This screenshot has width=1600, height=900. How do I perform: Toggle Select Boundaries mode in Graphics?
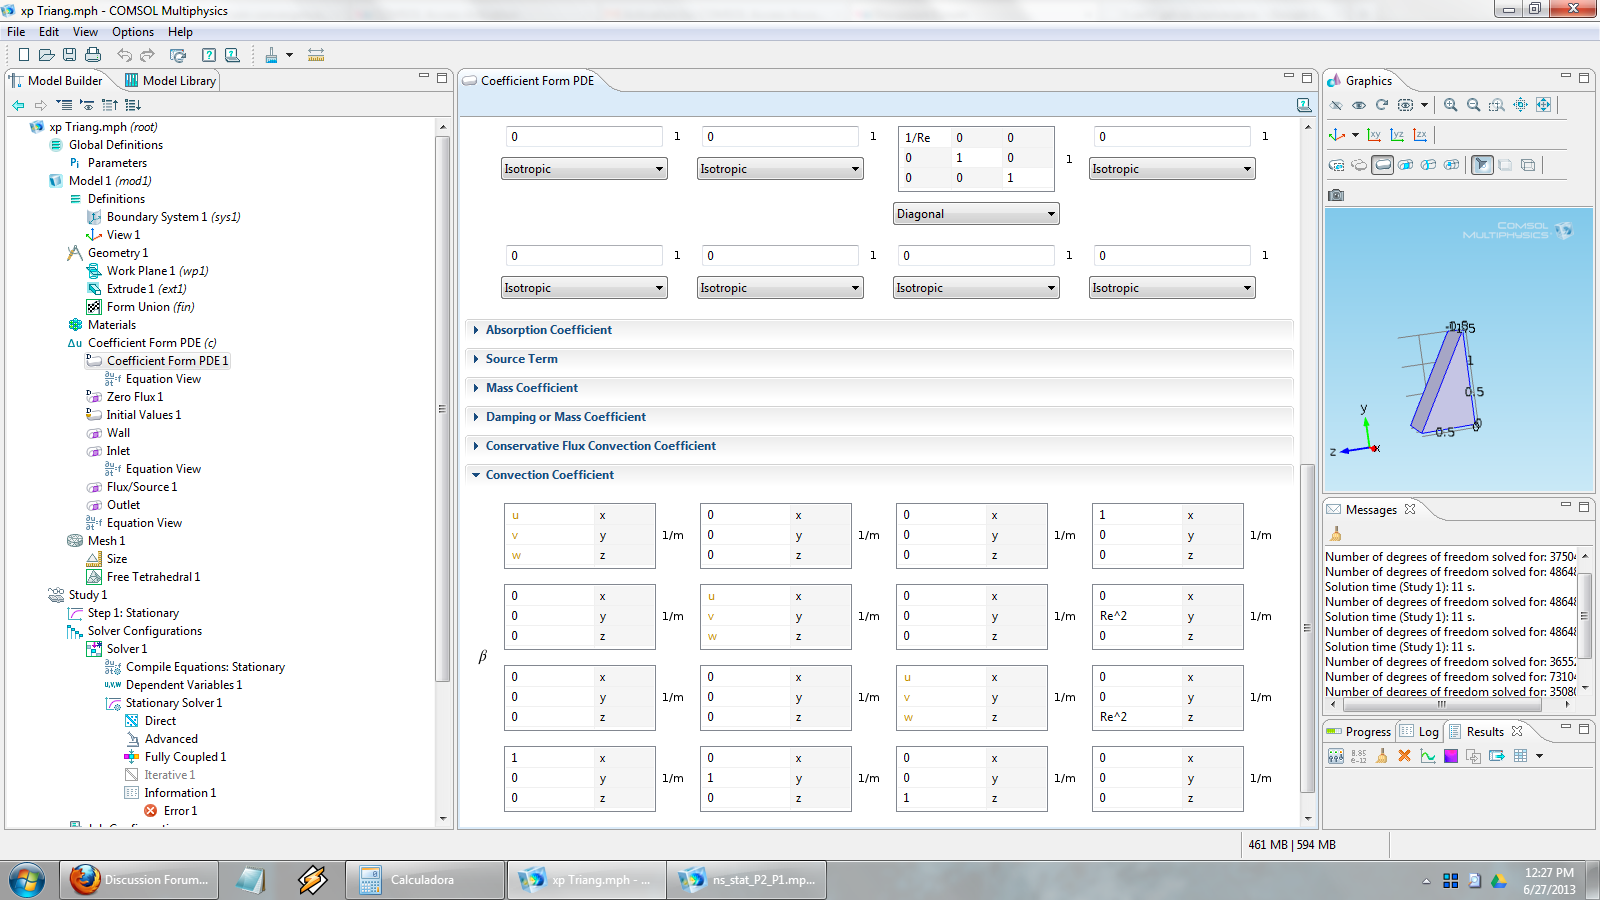pos(1405,165)
